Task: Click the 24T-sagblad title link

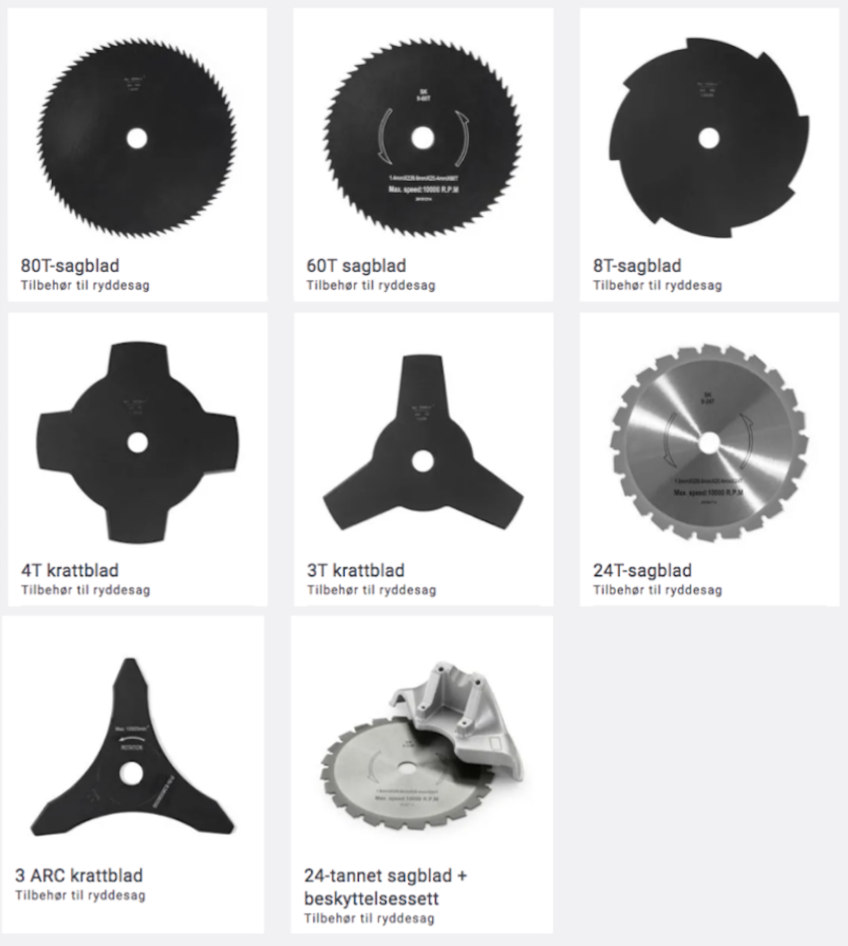Action: point(642,570)
